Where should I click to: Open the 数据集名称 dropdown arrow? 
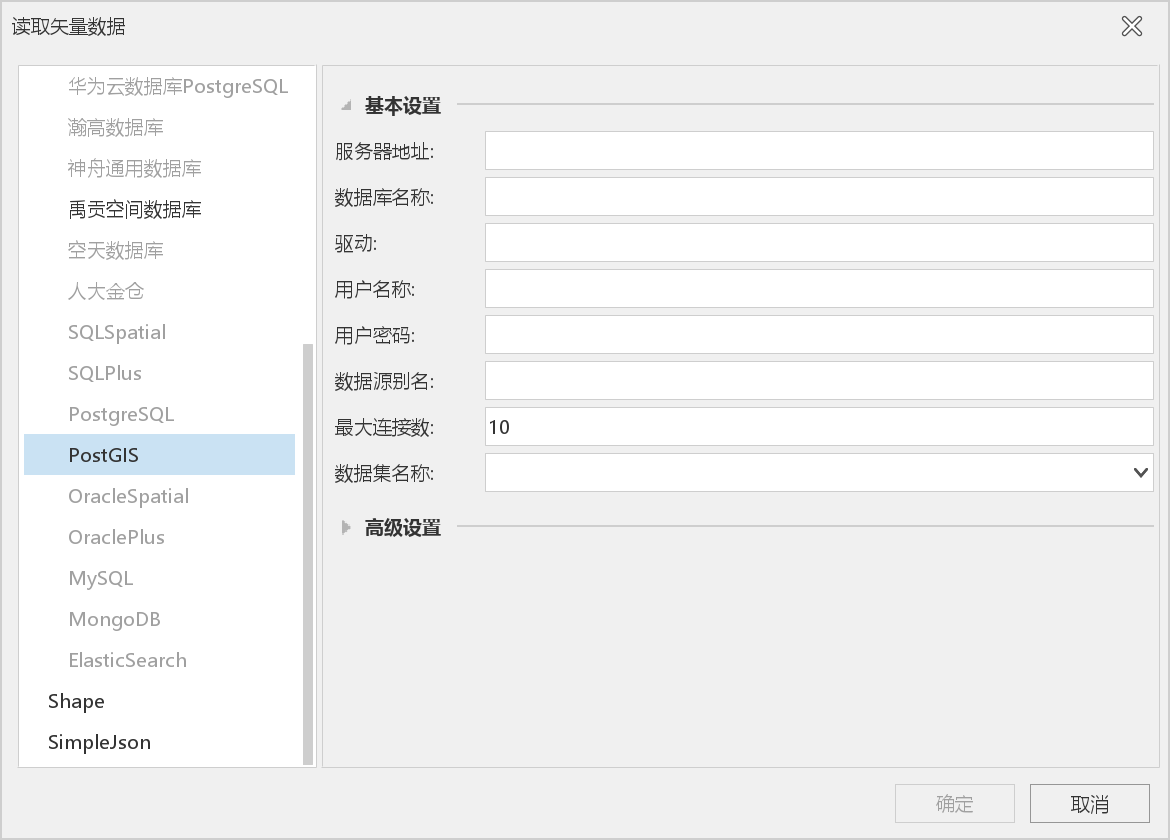click(1140, 472)
